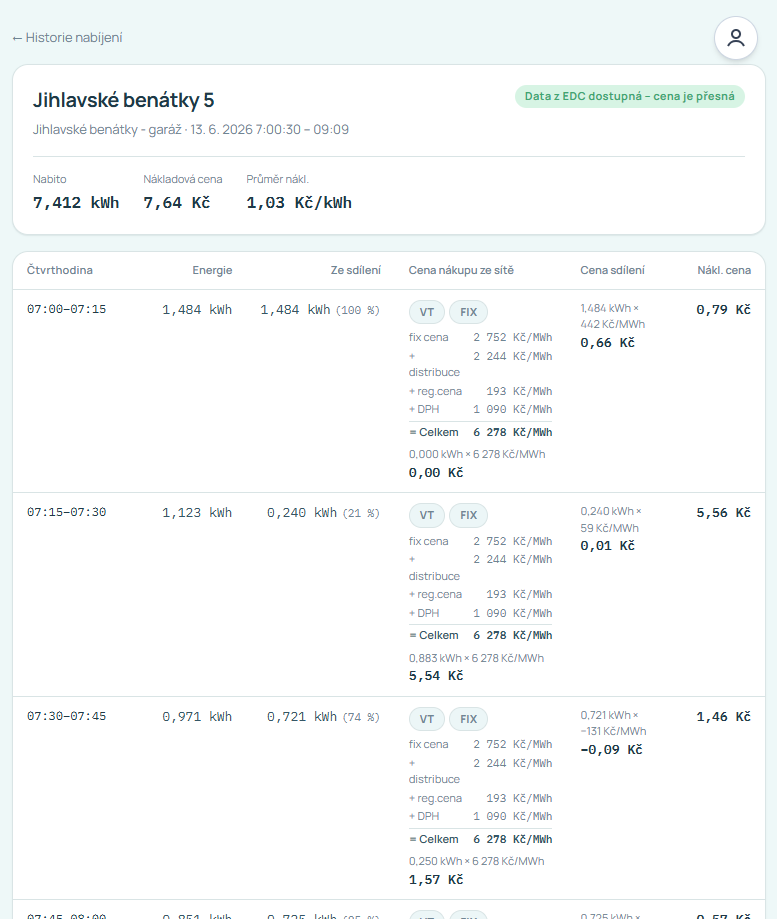
Task: Select 0,240 kWh (21 %) sharing value
Action: click(x=323, y=513)
